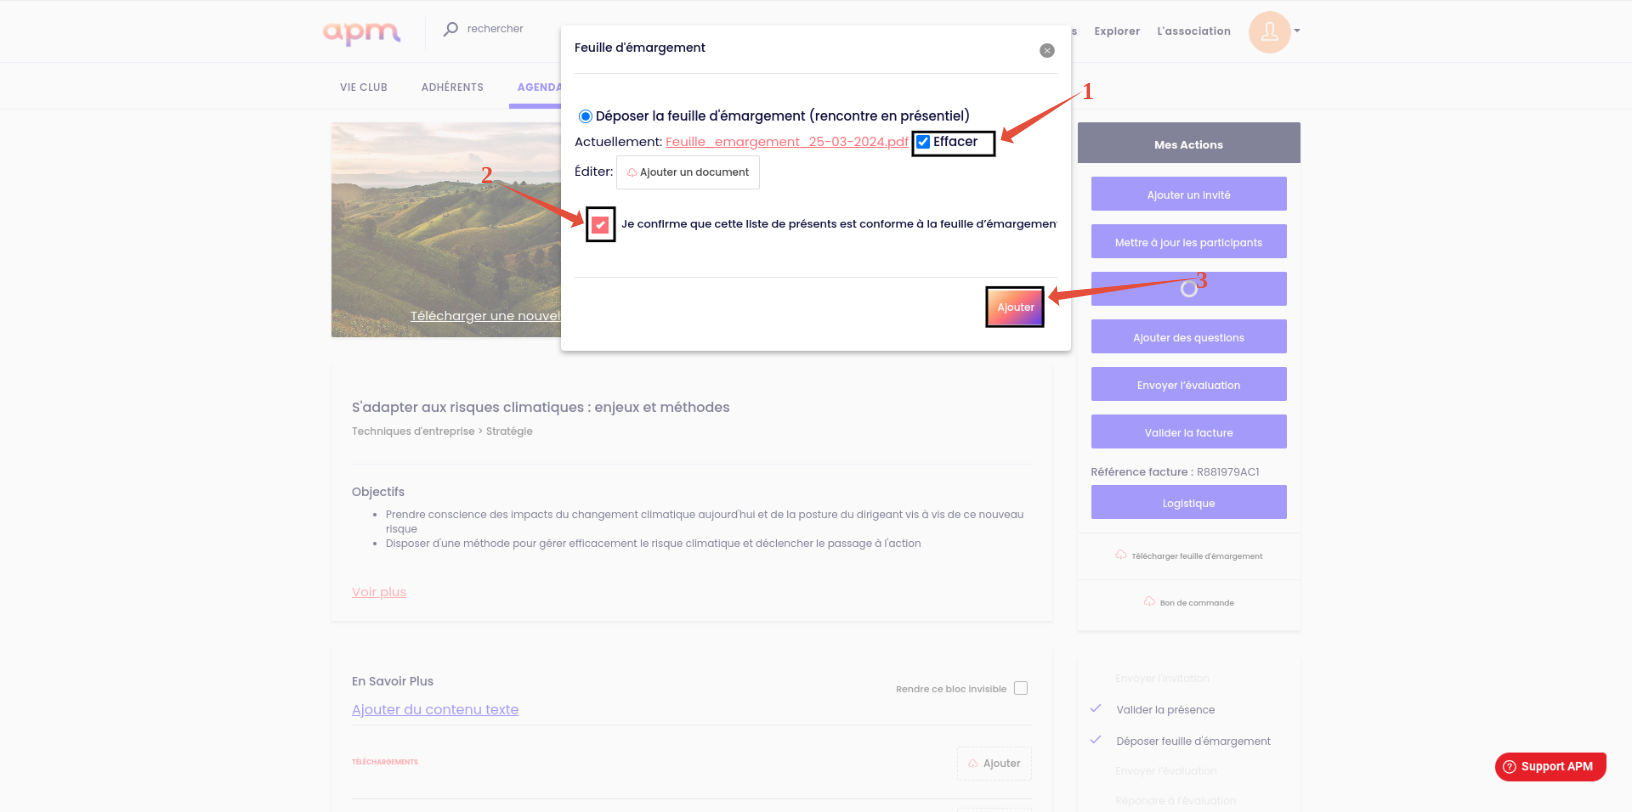Click the Logistique button
This screenshot has height=812, width=1632.
1189,502
